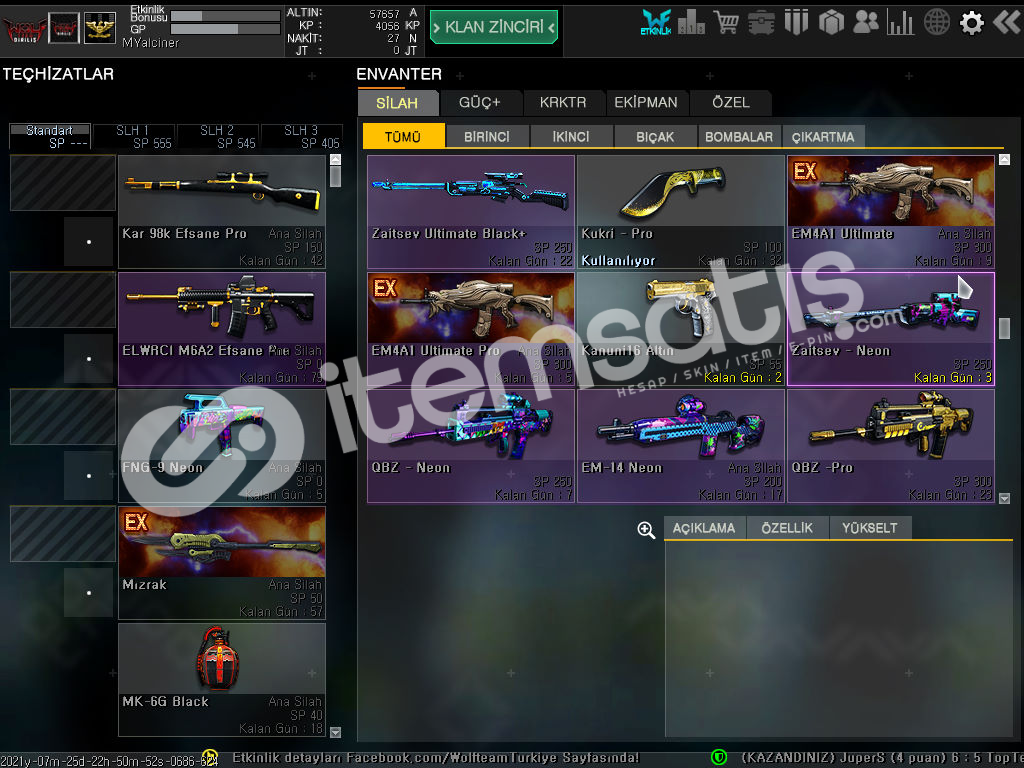Select Kukri - Pro knife item
Screen dimensions: 1024x768
(x=681, y=212)
